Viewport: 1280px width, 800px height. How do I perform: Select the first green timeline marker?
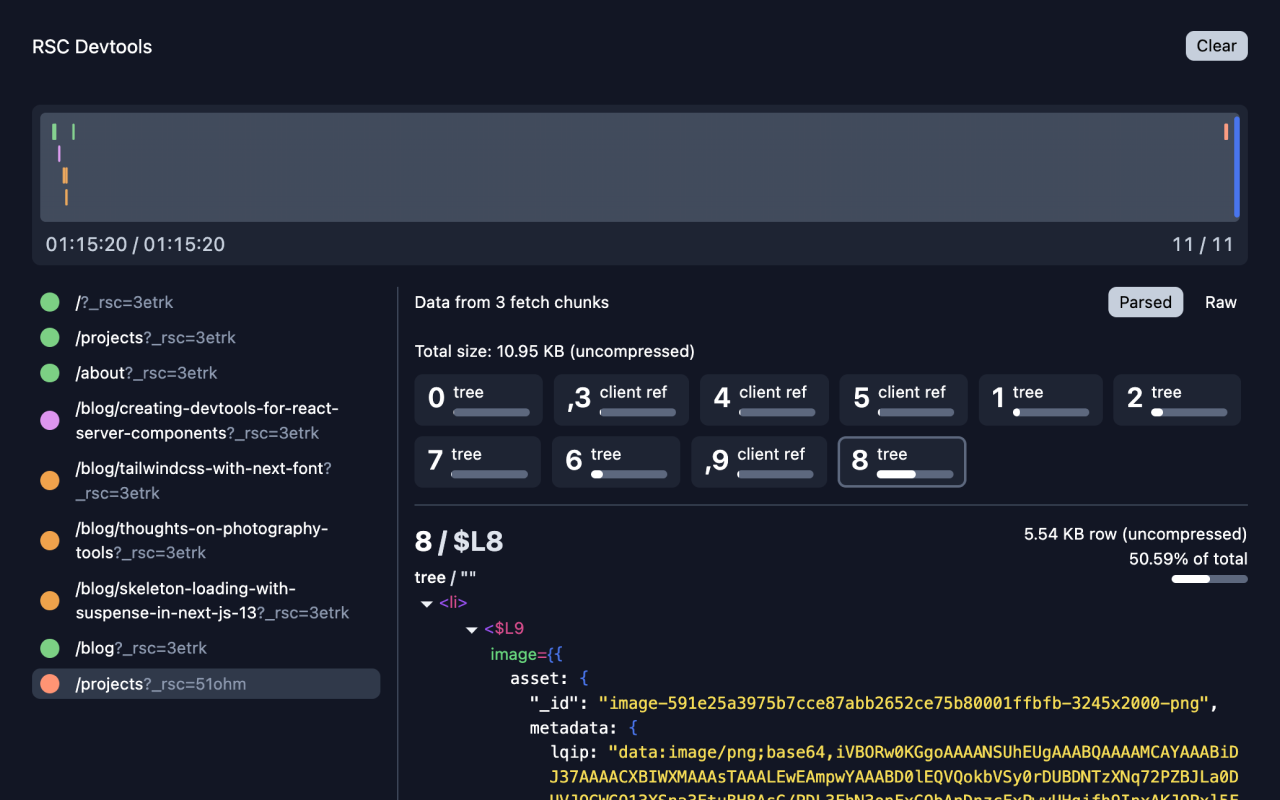(53, 130)
